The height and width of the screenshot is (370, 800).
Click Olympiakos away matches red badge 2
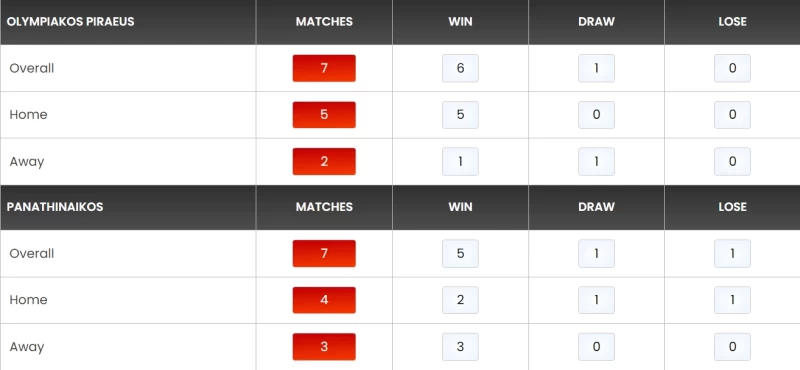click(324, 161)
